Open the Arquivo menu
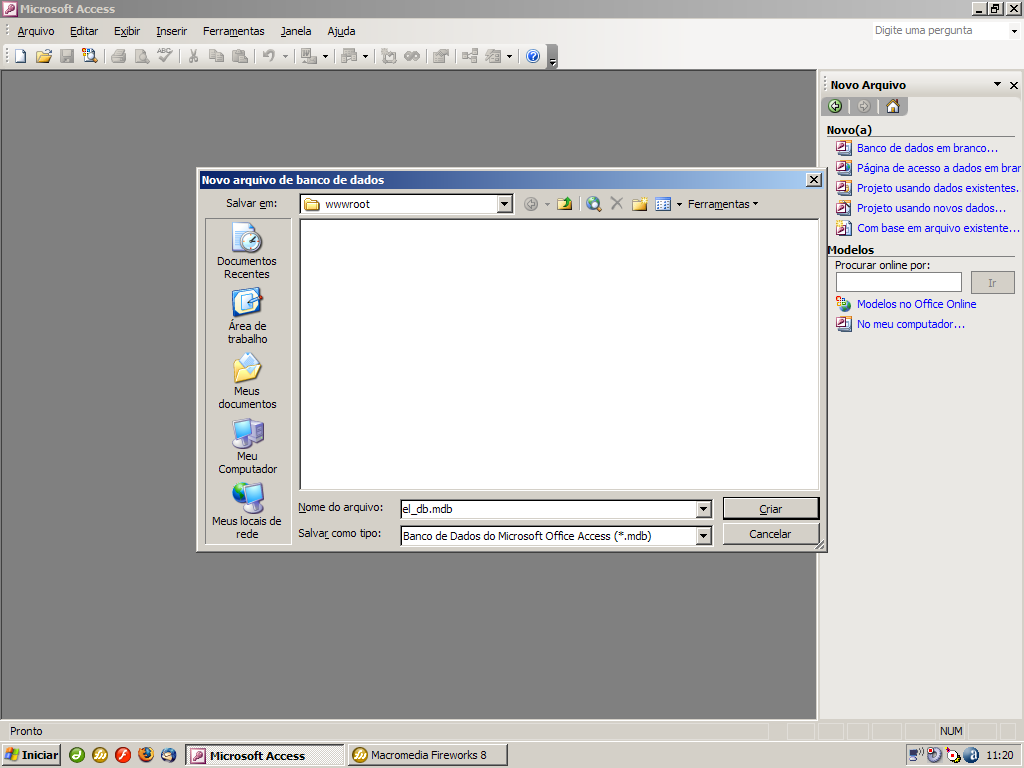 pyautogui.click(x=36, y=31)
